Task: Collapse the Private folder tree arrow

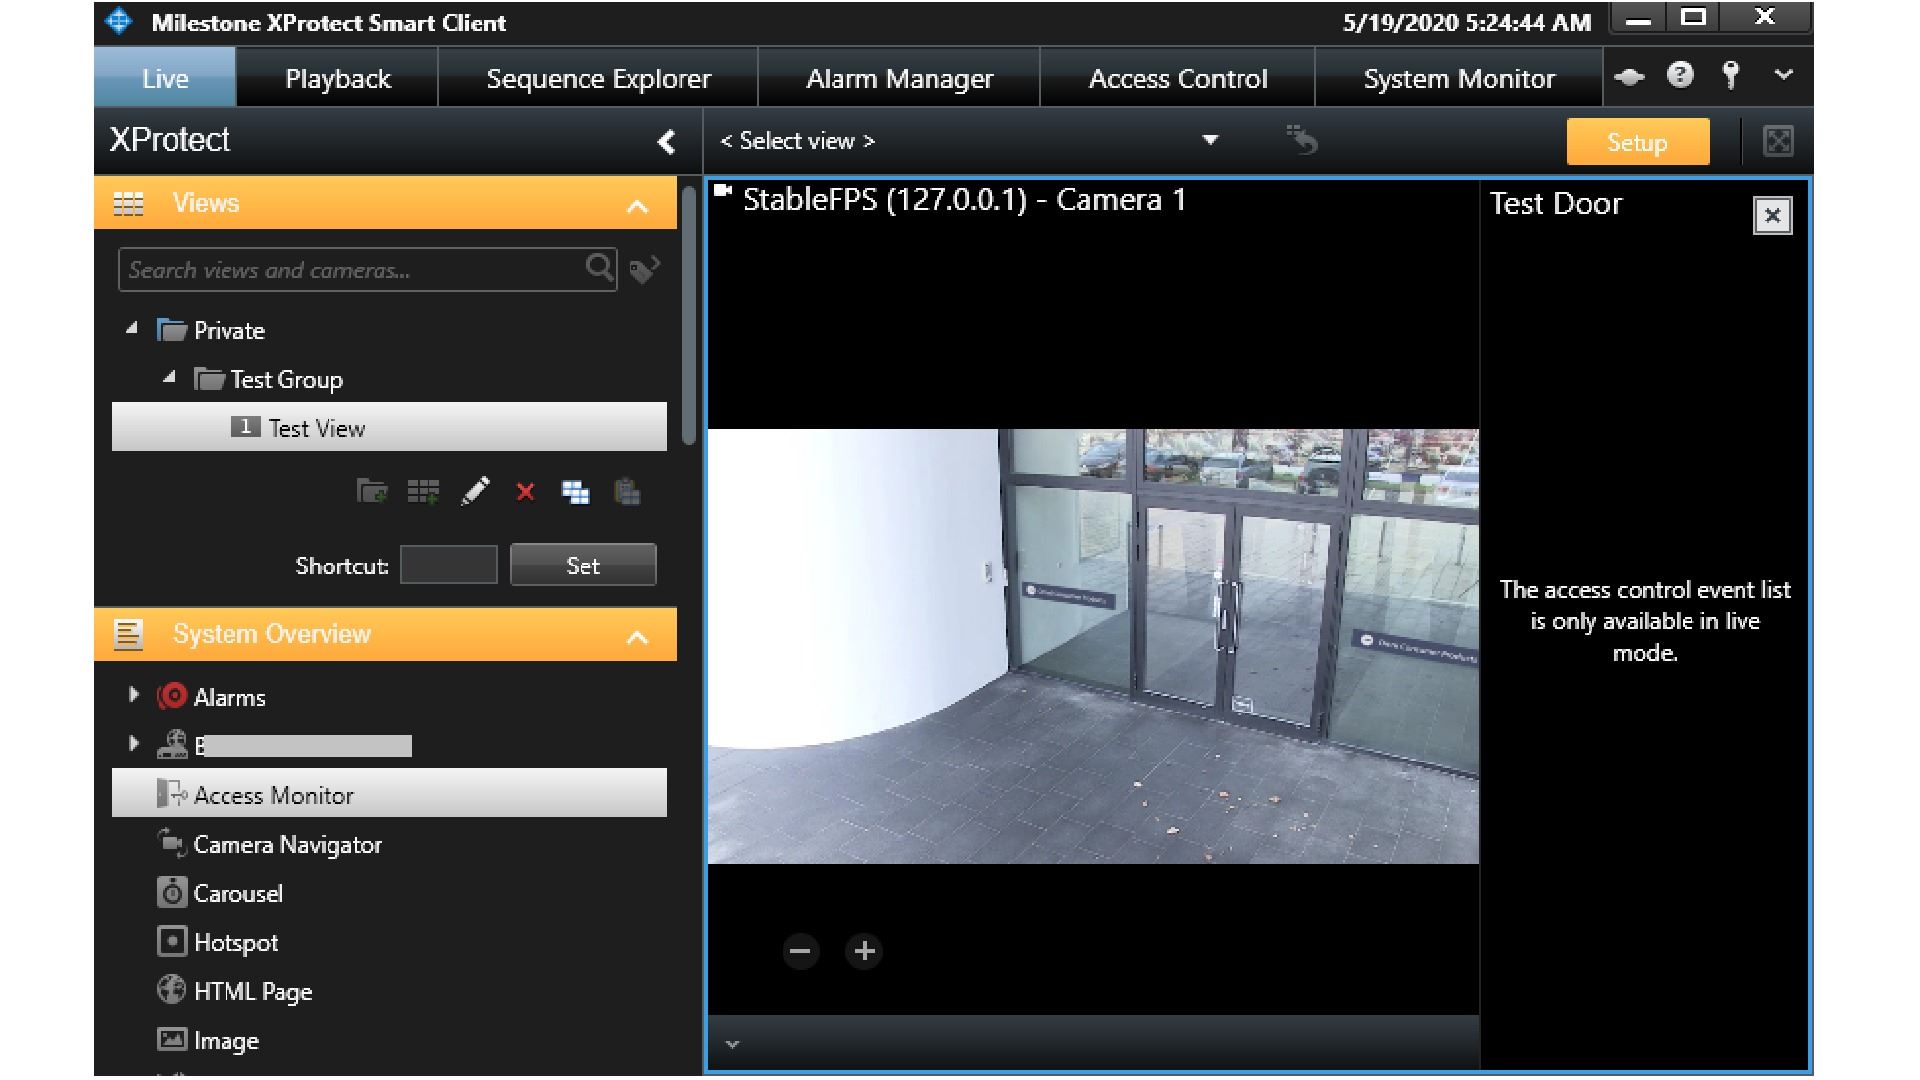Action: coord(132,328)
